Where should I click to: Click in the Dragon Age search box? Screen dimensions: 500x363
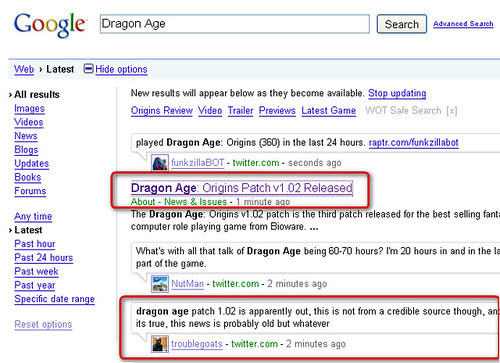tap(235, 24)
